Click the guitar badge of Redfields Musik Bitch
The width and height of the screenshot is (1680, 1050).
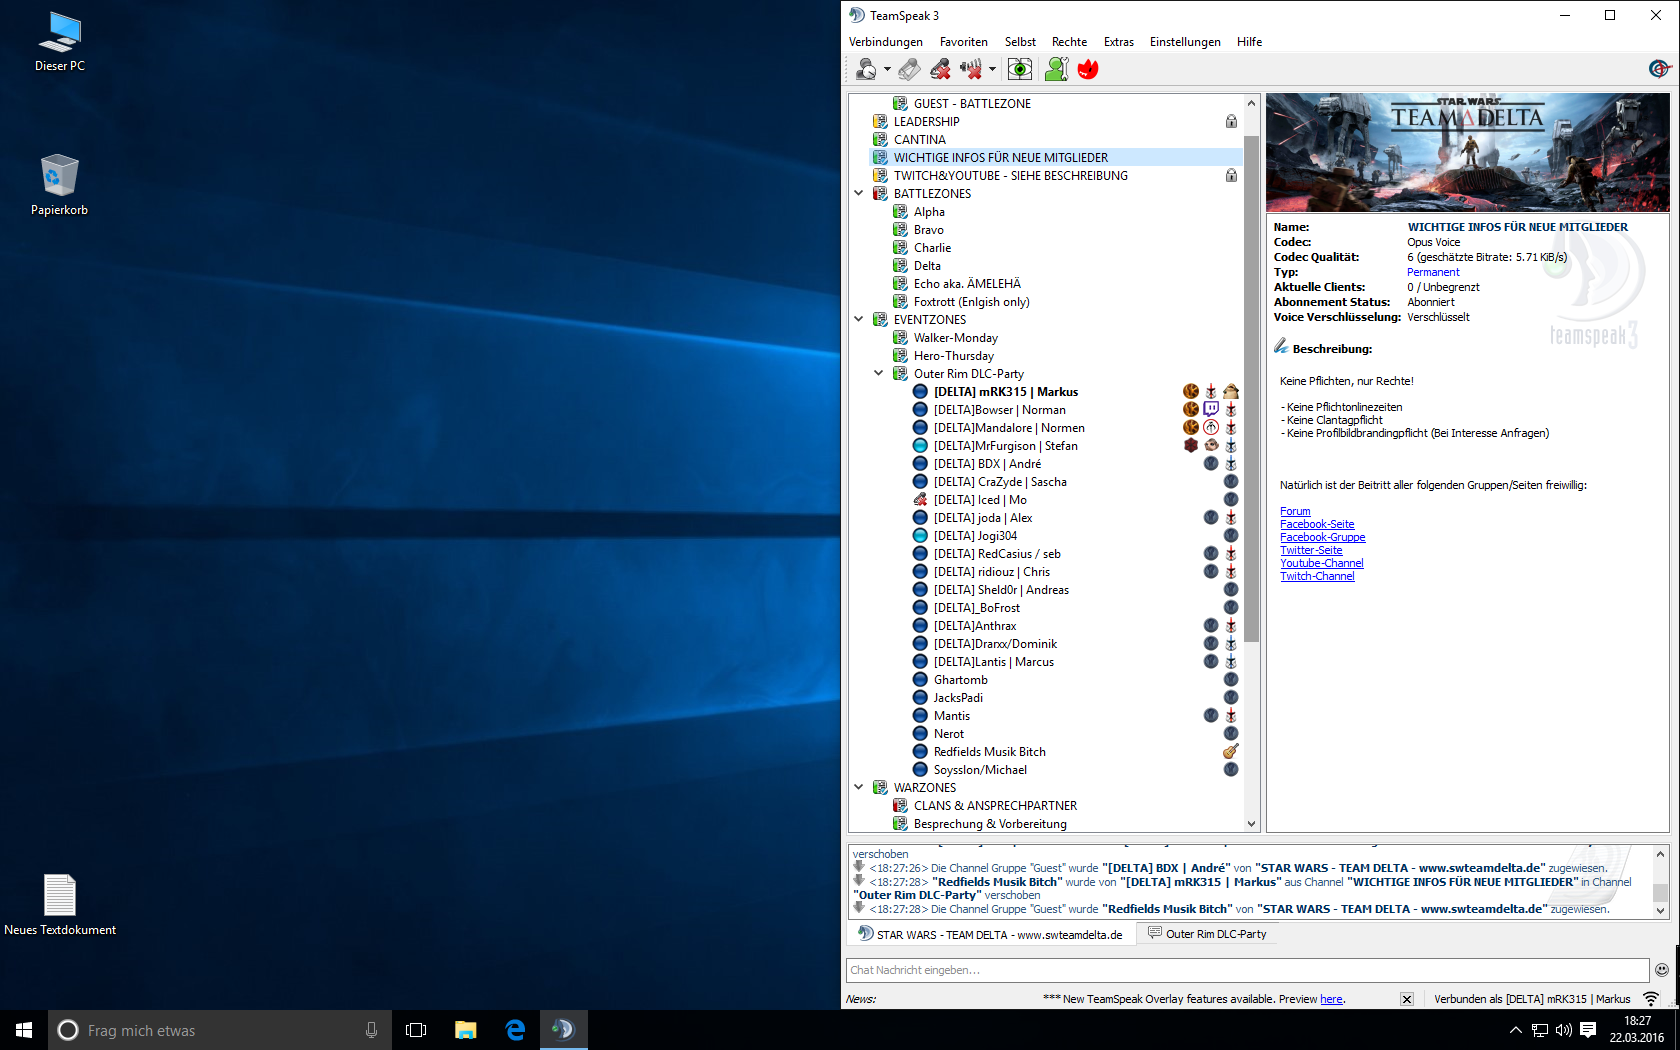click(1231, 751)
